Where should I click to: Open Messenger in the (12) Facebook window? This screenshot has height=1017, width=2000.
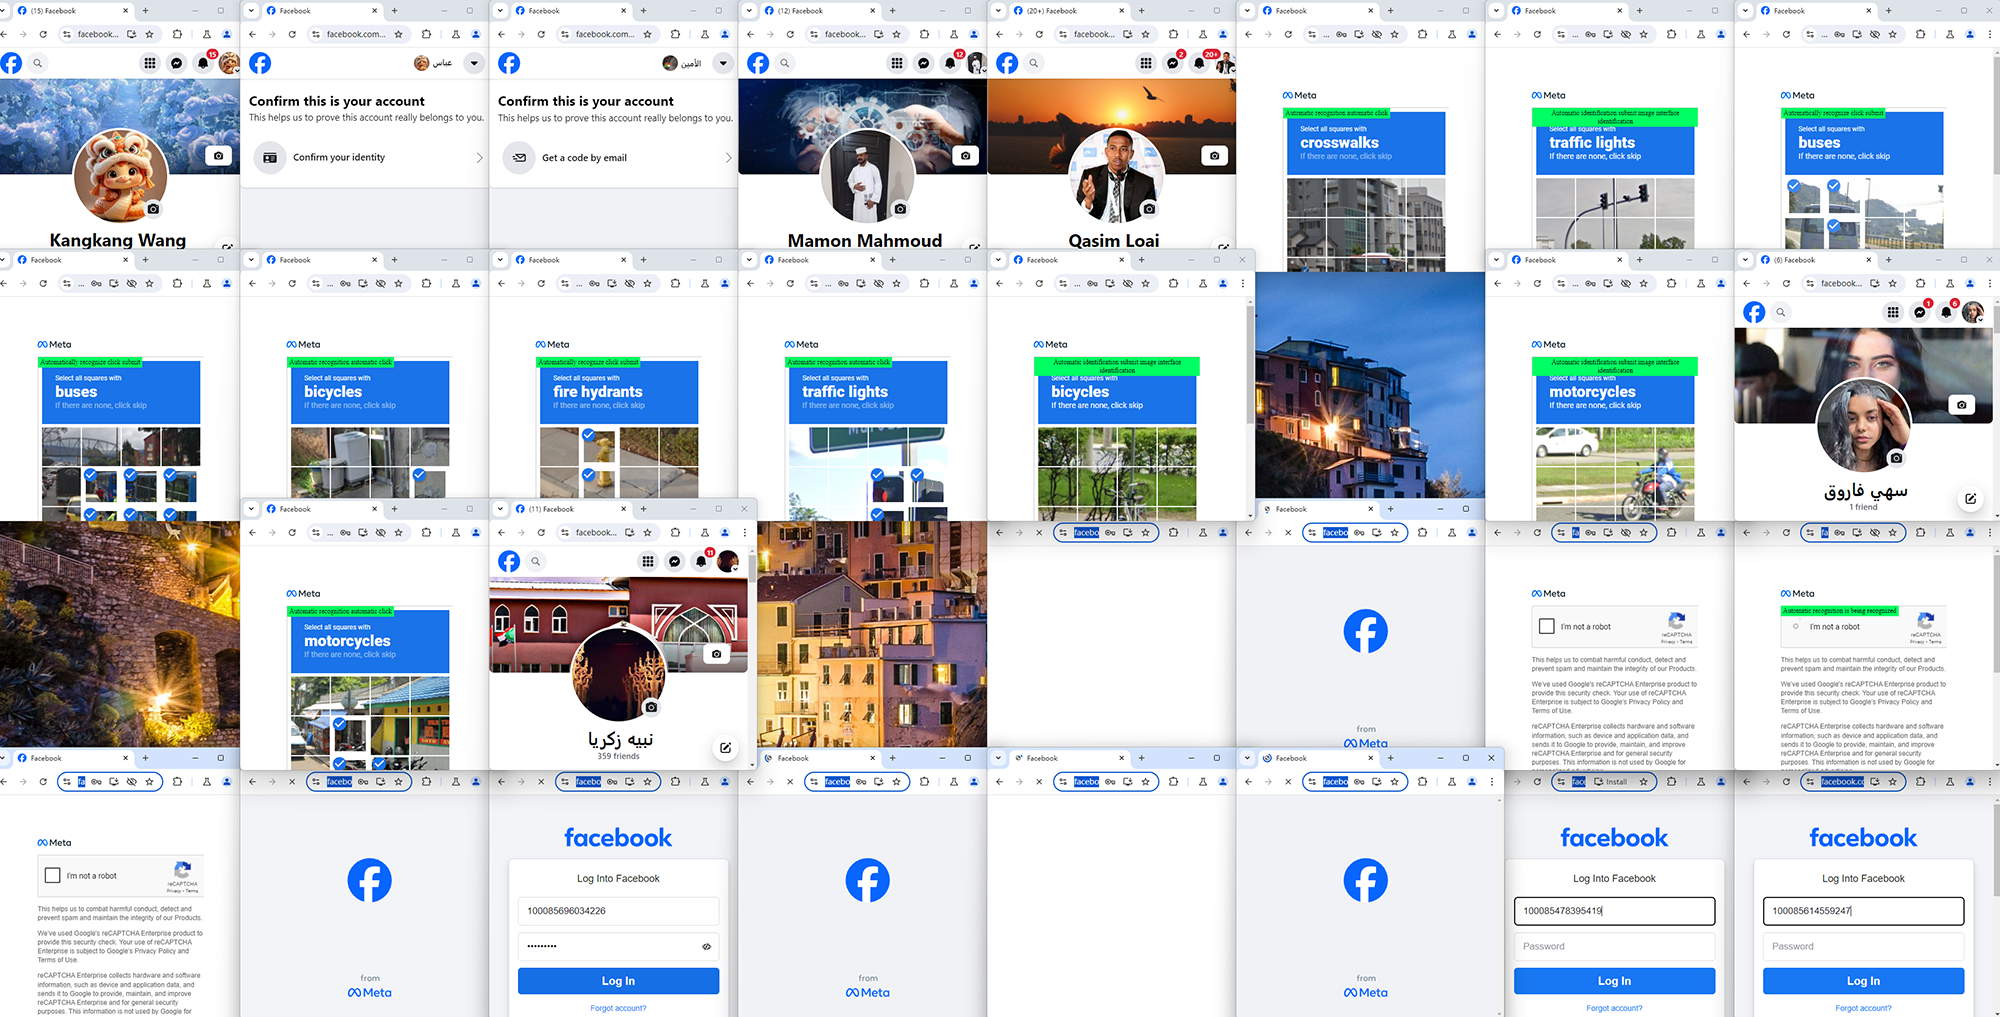[x=923, y=63]
